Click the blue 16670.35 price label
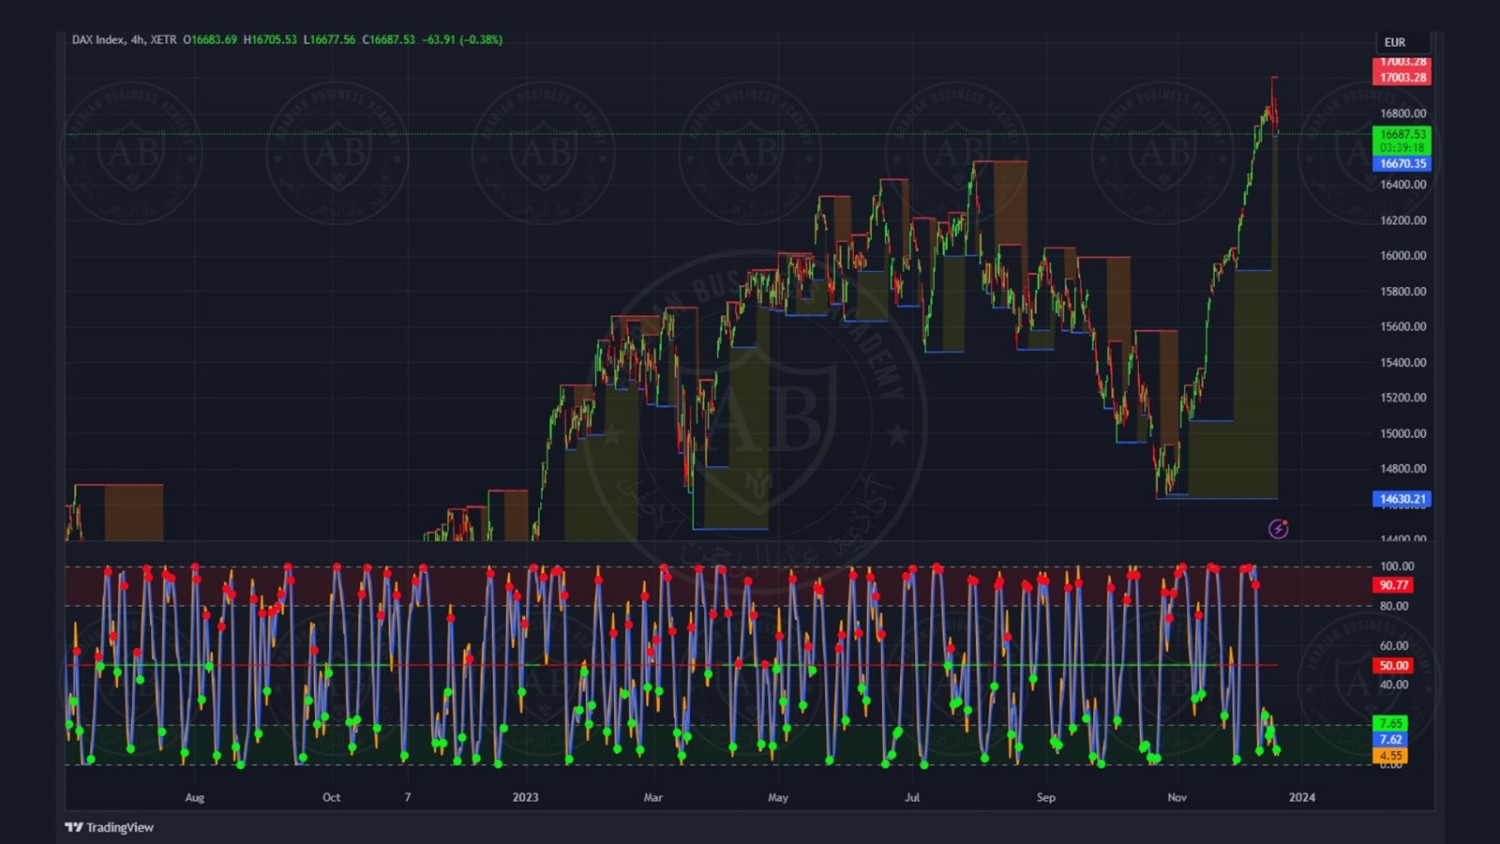 pyautogui.click(x=1402, y=164)
